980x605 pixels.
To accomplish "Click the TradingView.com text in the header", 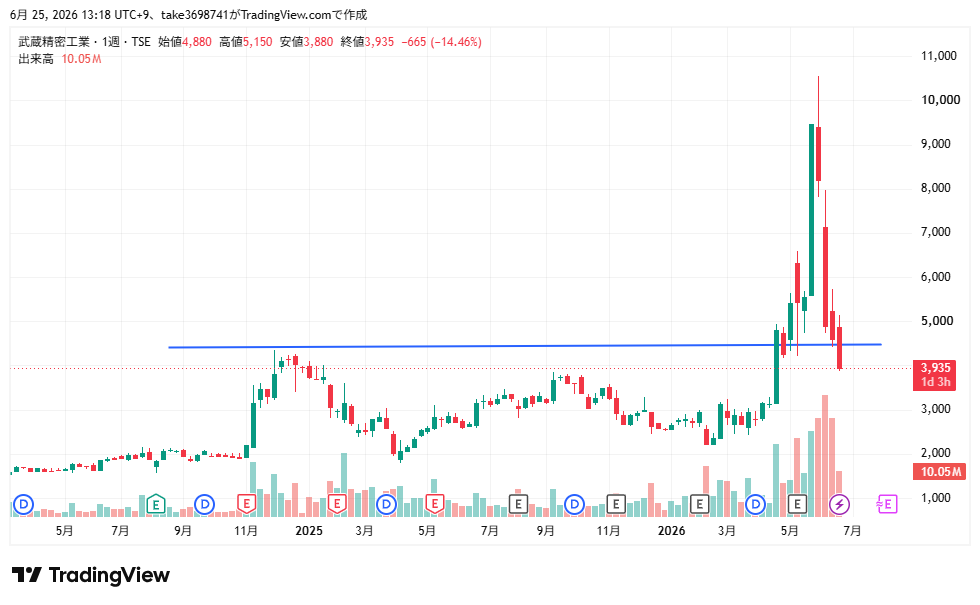I will tap(286, 14).
